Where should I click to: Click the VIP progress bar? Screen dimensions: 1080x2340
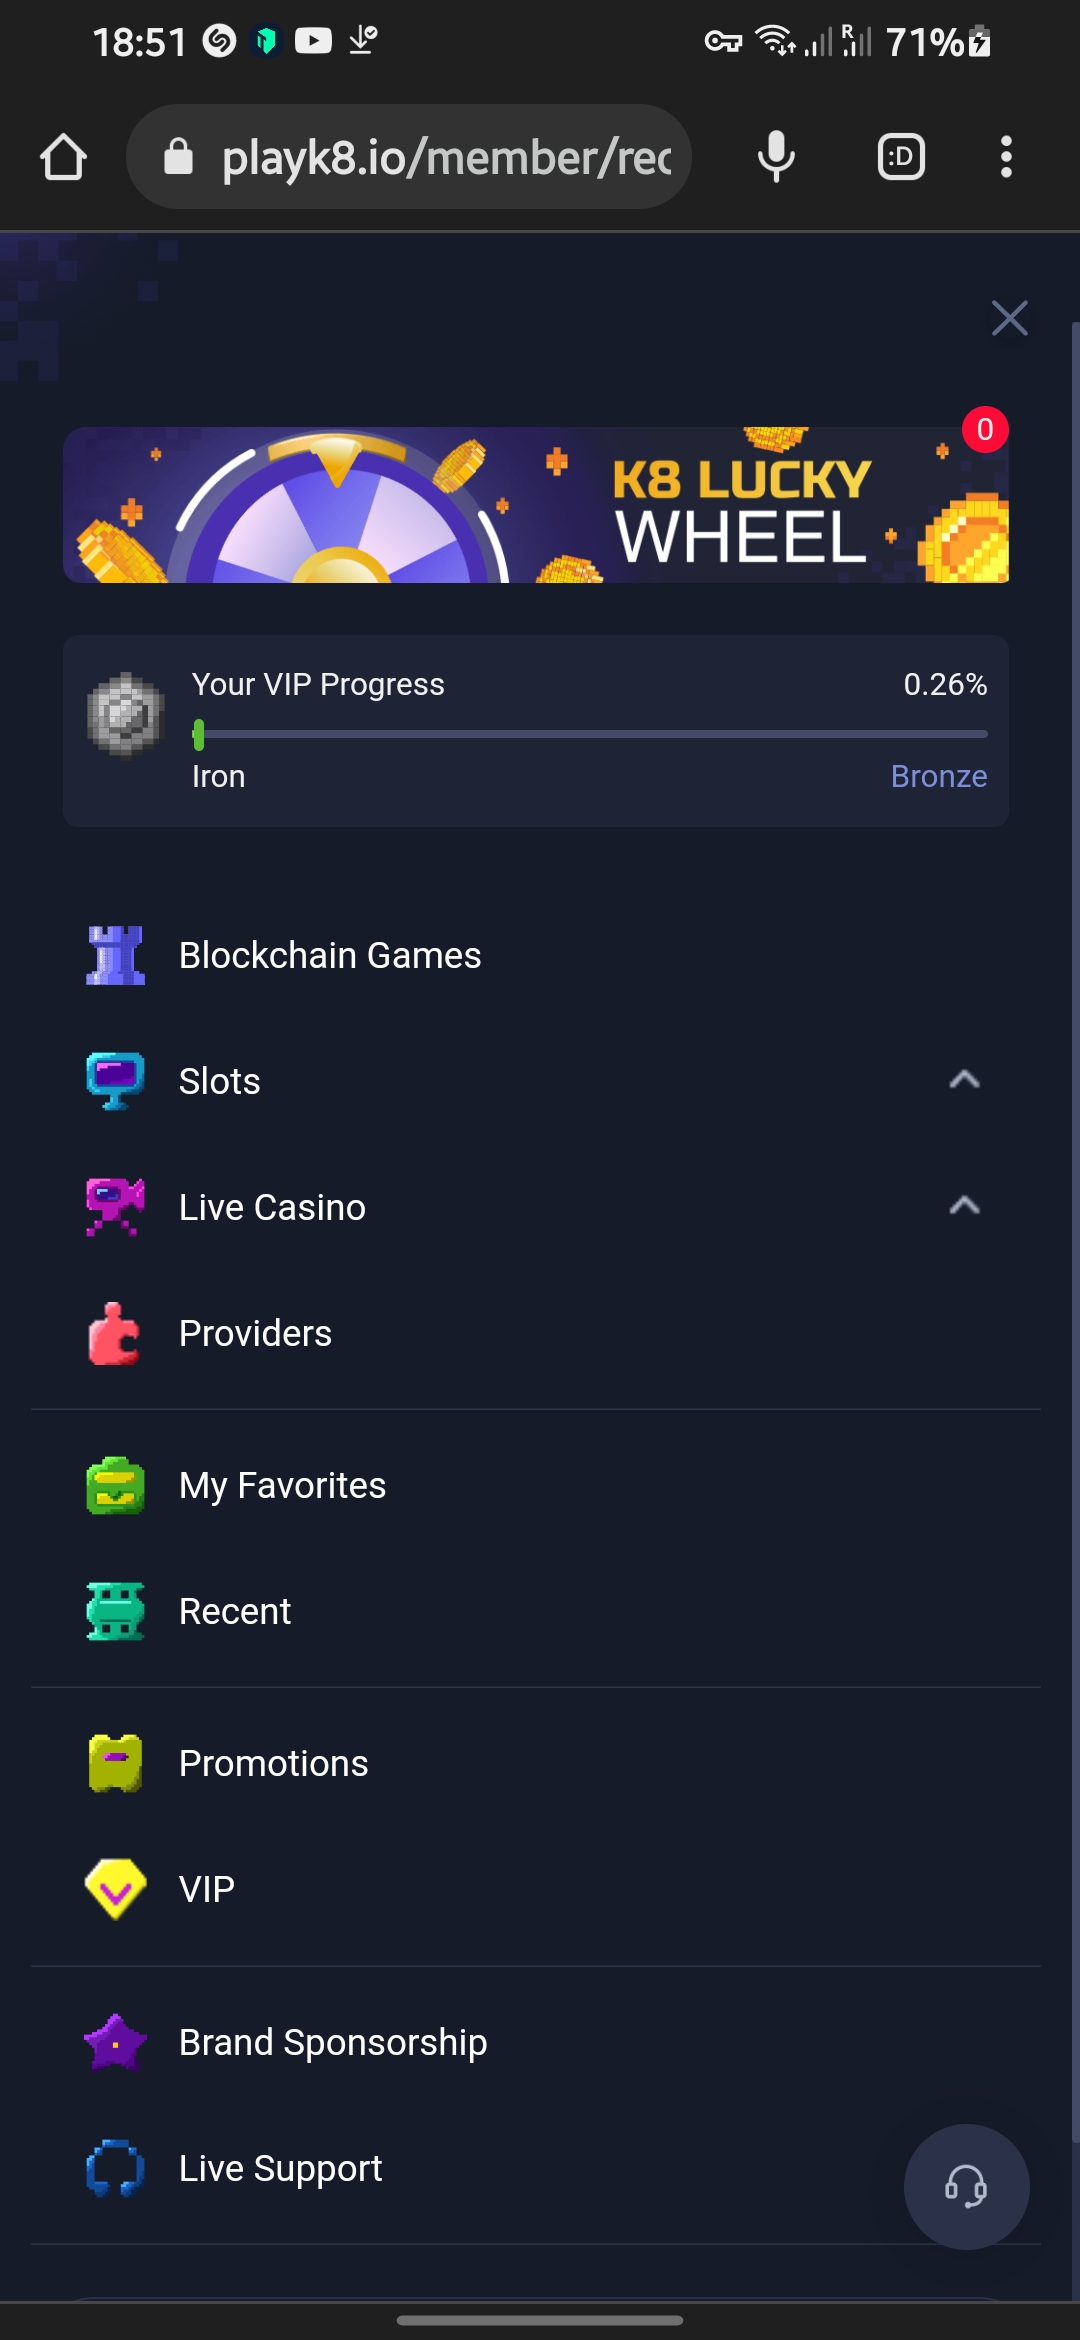590,734
